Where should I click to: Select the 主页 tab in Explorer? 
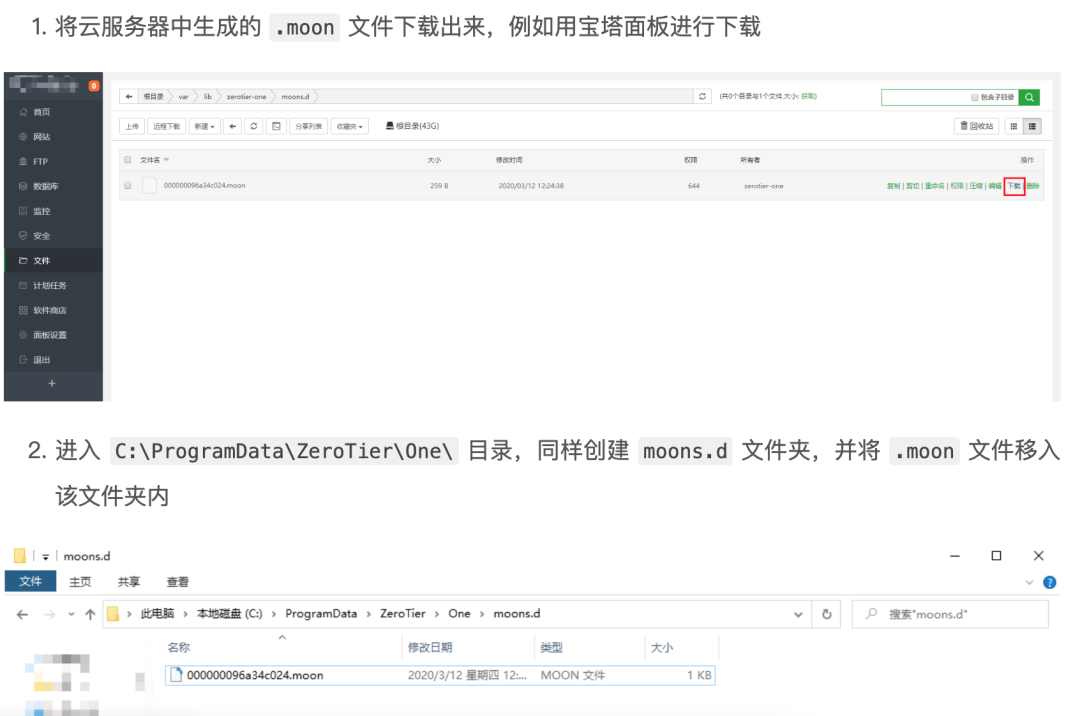pos(79,581)
